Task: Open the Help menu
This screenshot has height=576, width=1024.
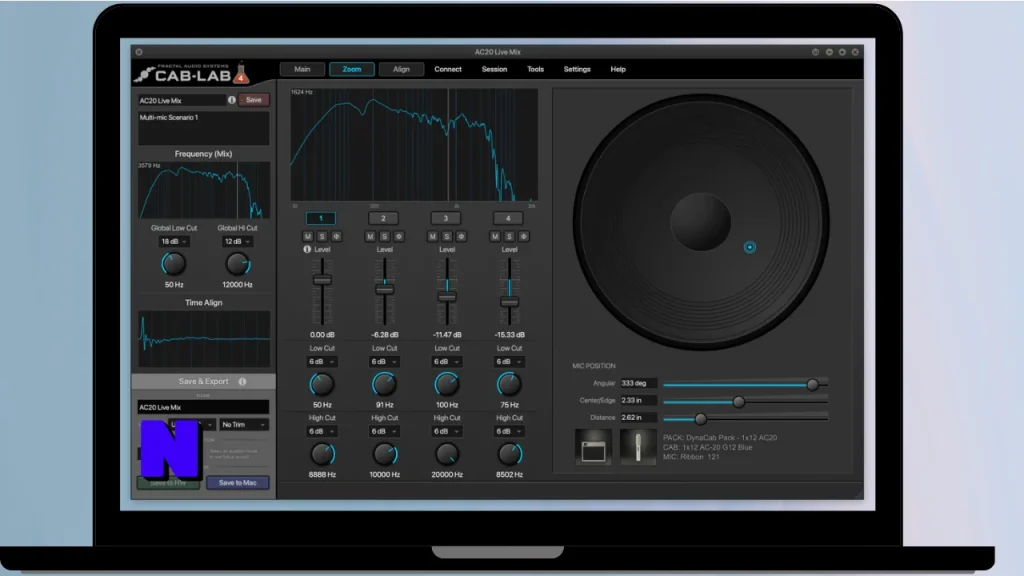Action: [618, 69]
